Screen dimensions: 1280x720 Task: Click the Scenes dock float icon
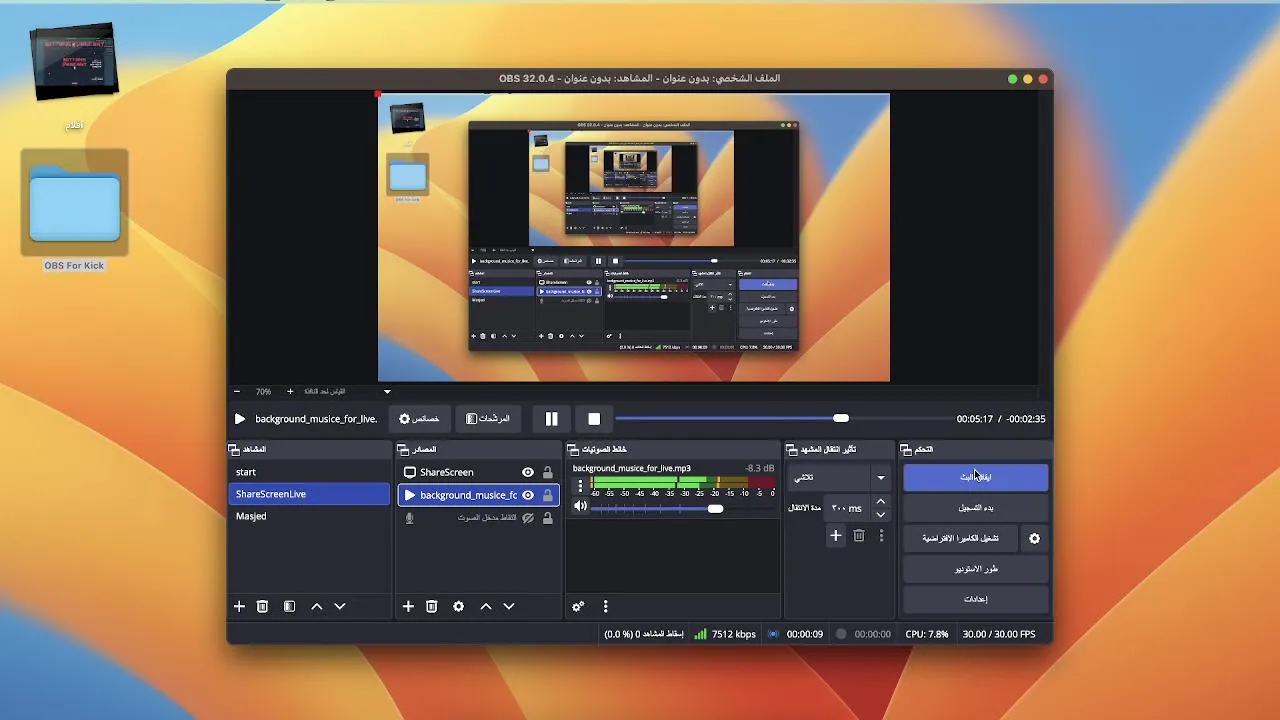click(x=234, y=450)
